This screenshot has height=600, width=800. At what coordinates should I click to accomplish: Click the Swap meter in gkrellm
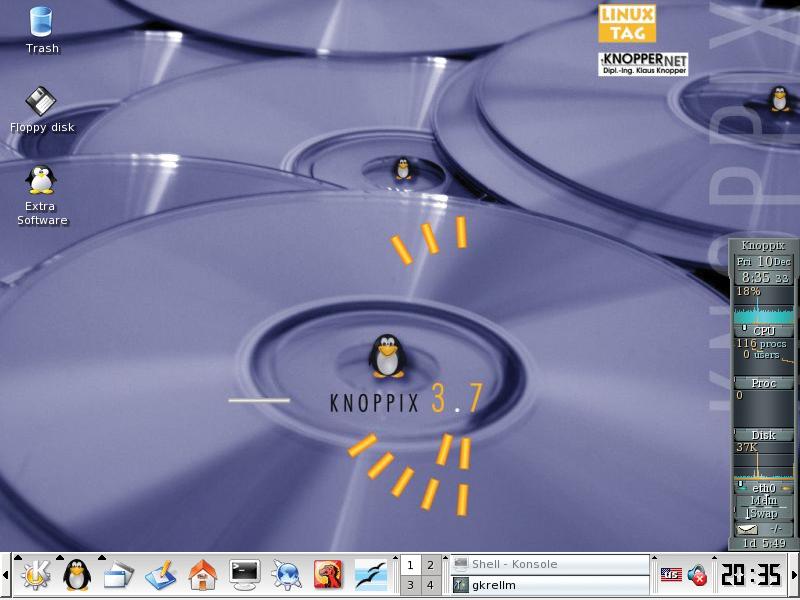click(x=764, y=514)
